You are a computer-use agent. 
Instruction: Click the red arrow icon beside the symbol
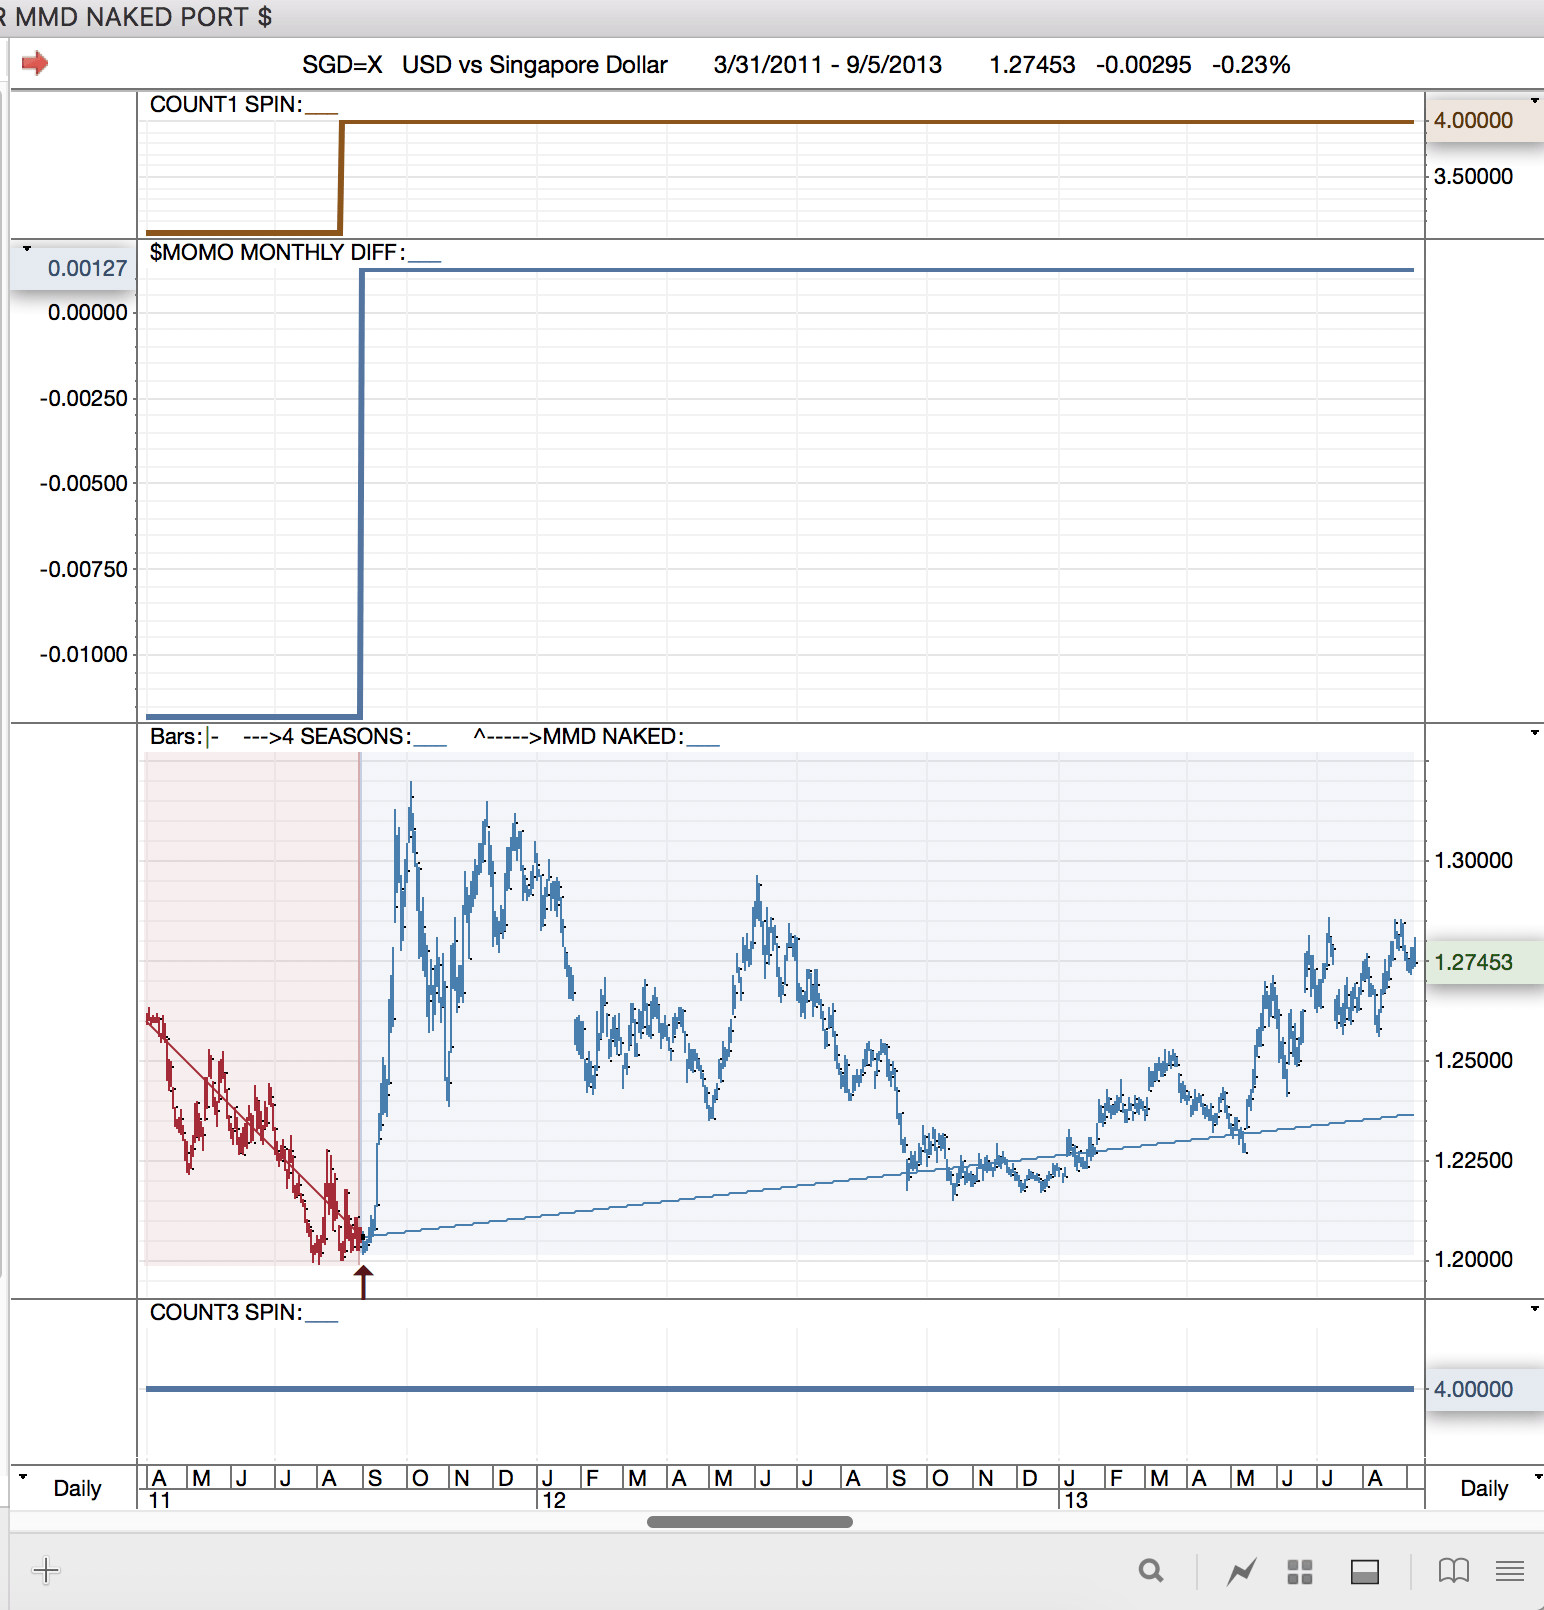[35, 64]
